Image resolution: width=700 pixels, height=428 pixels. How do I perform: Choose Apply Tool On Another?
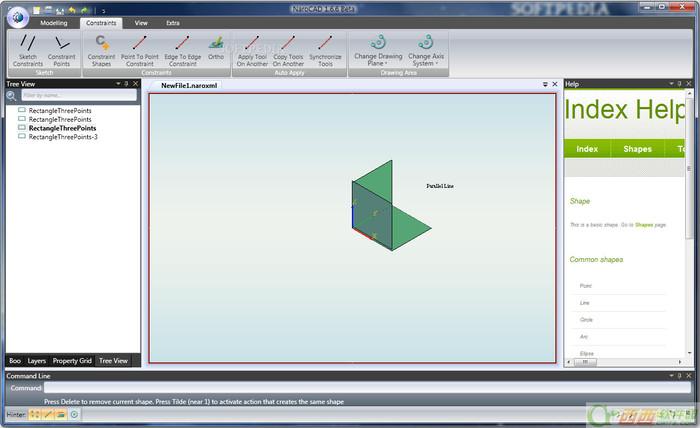pyautogui.click(x=252, y=50)
